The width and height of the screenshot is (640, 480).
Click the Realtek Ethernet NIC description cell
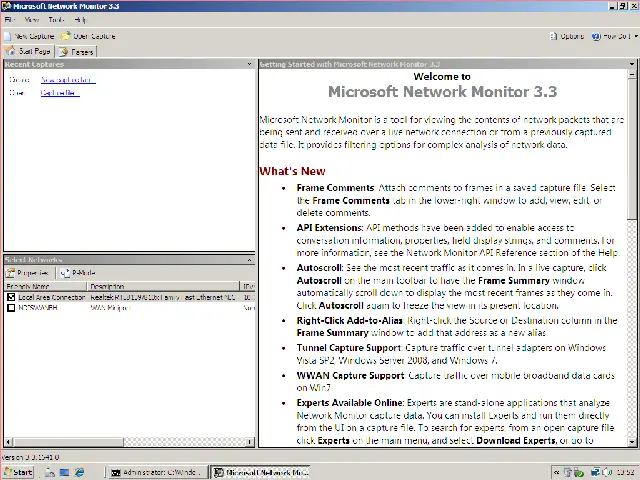163,297
